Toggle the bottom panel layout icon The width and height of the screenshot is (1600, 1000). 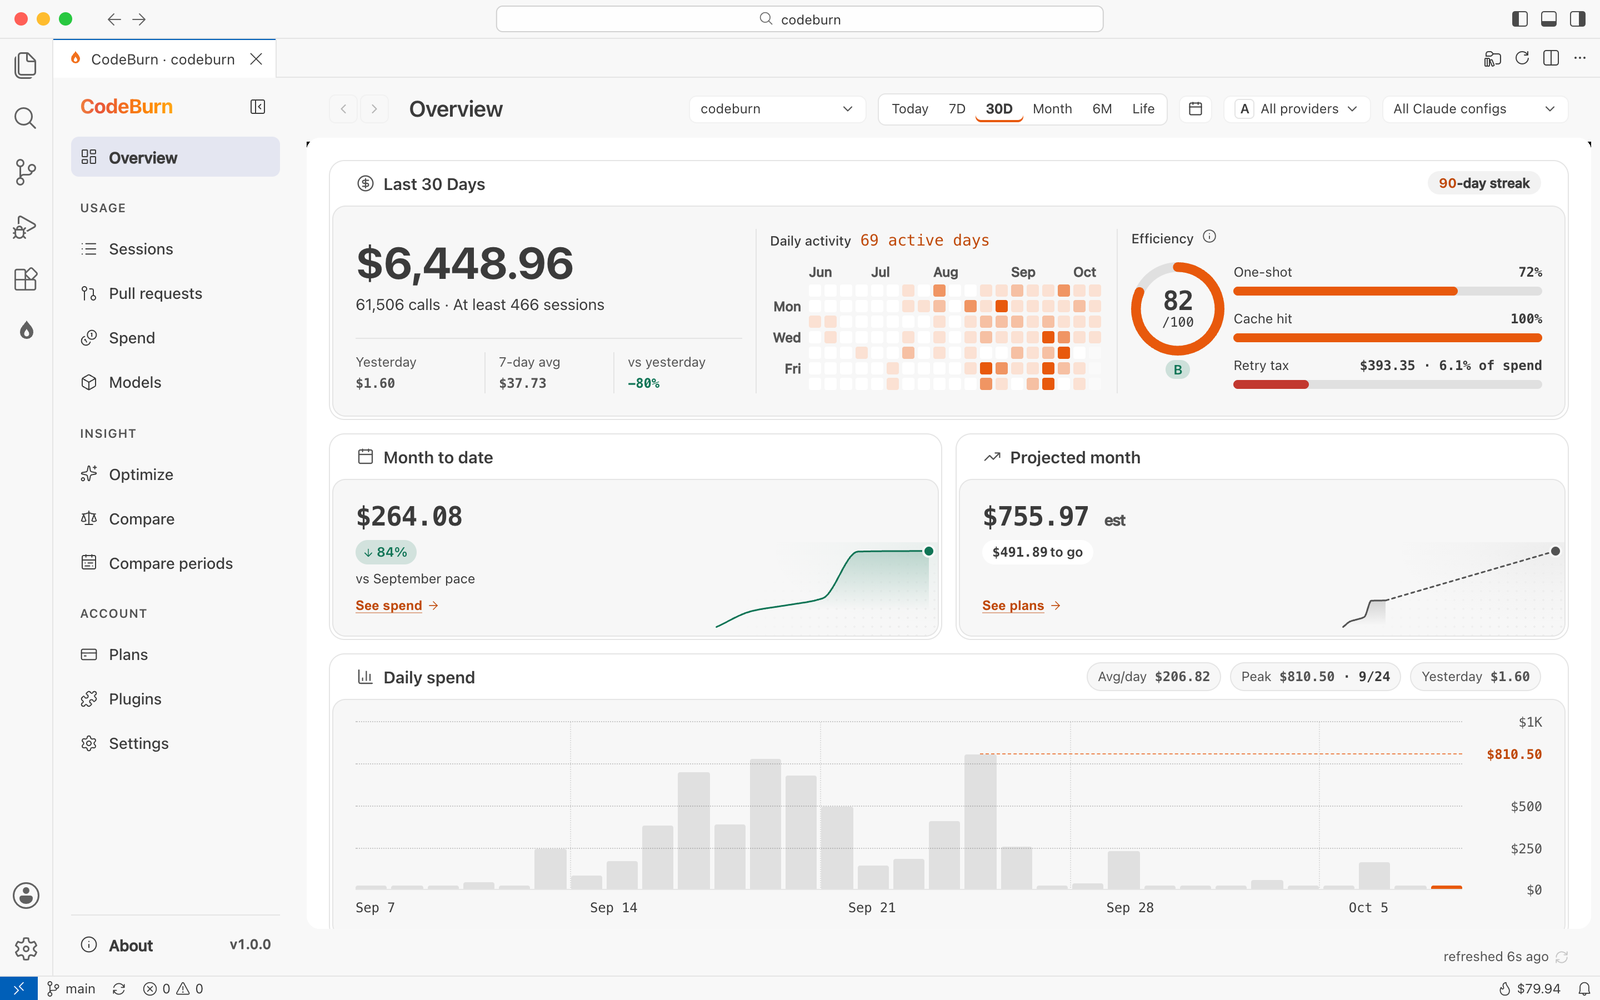coord(1549,19)
